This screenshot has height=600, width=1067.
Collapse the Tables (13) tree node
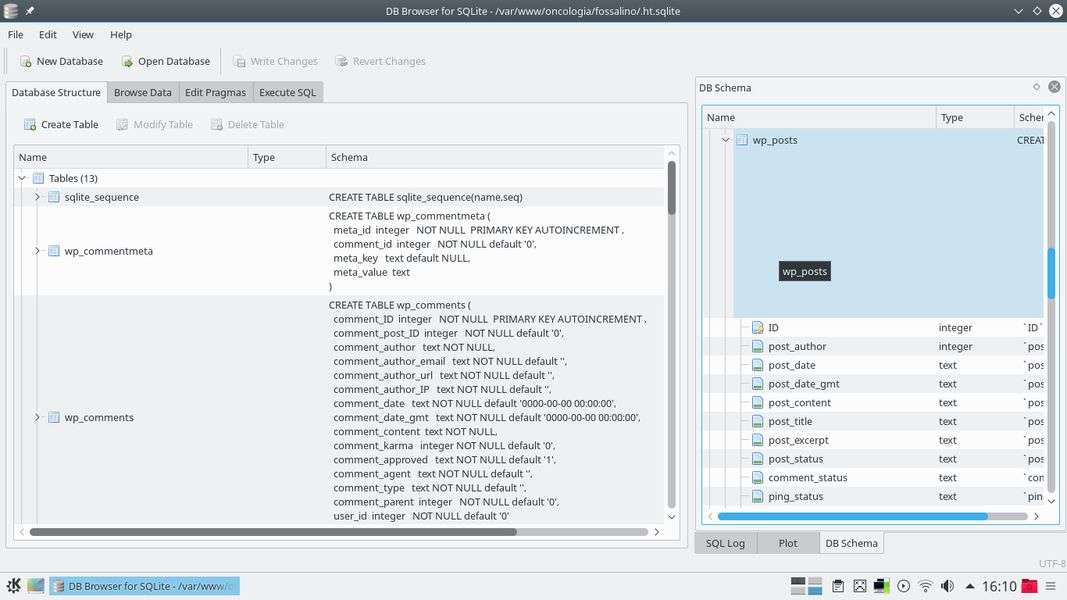click(22, 178)
